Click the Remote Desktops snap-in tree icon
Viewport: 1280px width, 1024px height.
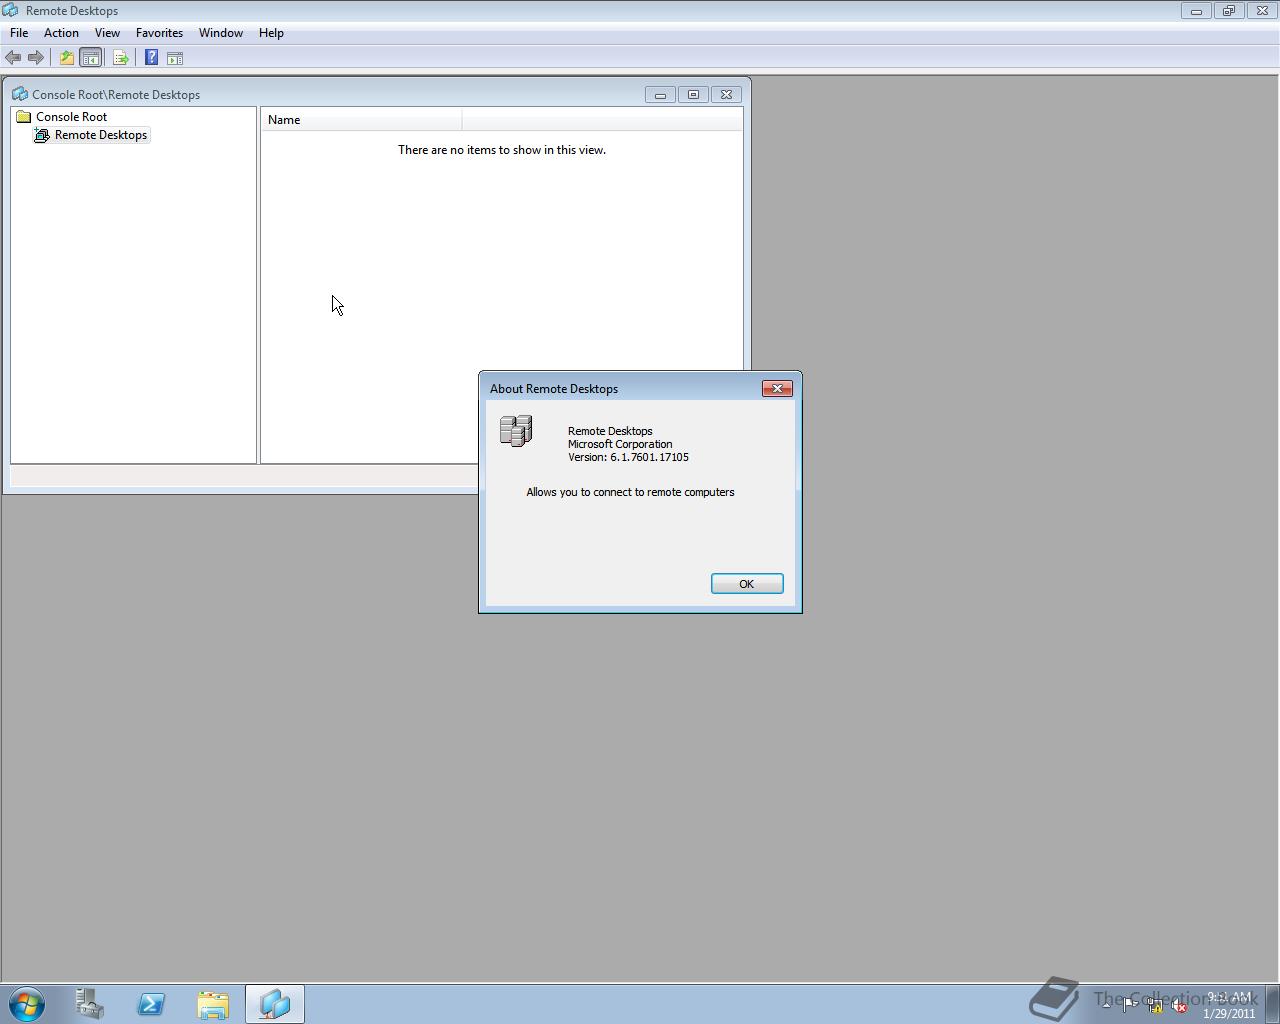tap(42, 135)
